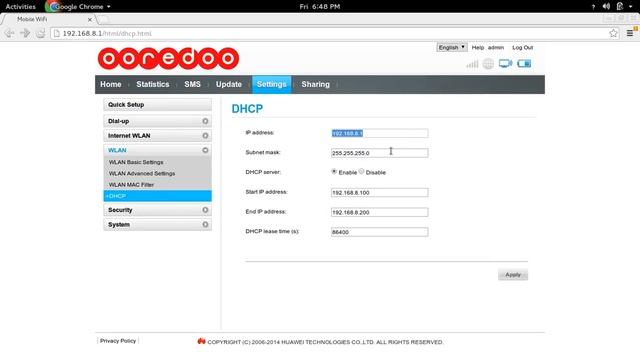The image size is (640, 360).
Task: Click the WiFi device status icon
Action: [524, 63]
